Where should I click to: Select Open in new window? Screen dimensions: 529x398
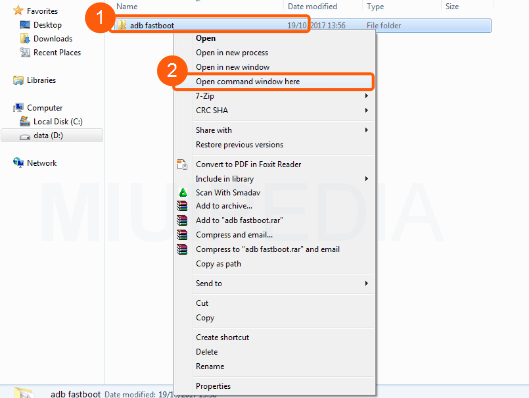pyautogui.click(x=274, y=67)
